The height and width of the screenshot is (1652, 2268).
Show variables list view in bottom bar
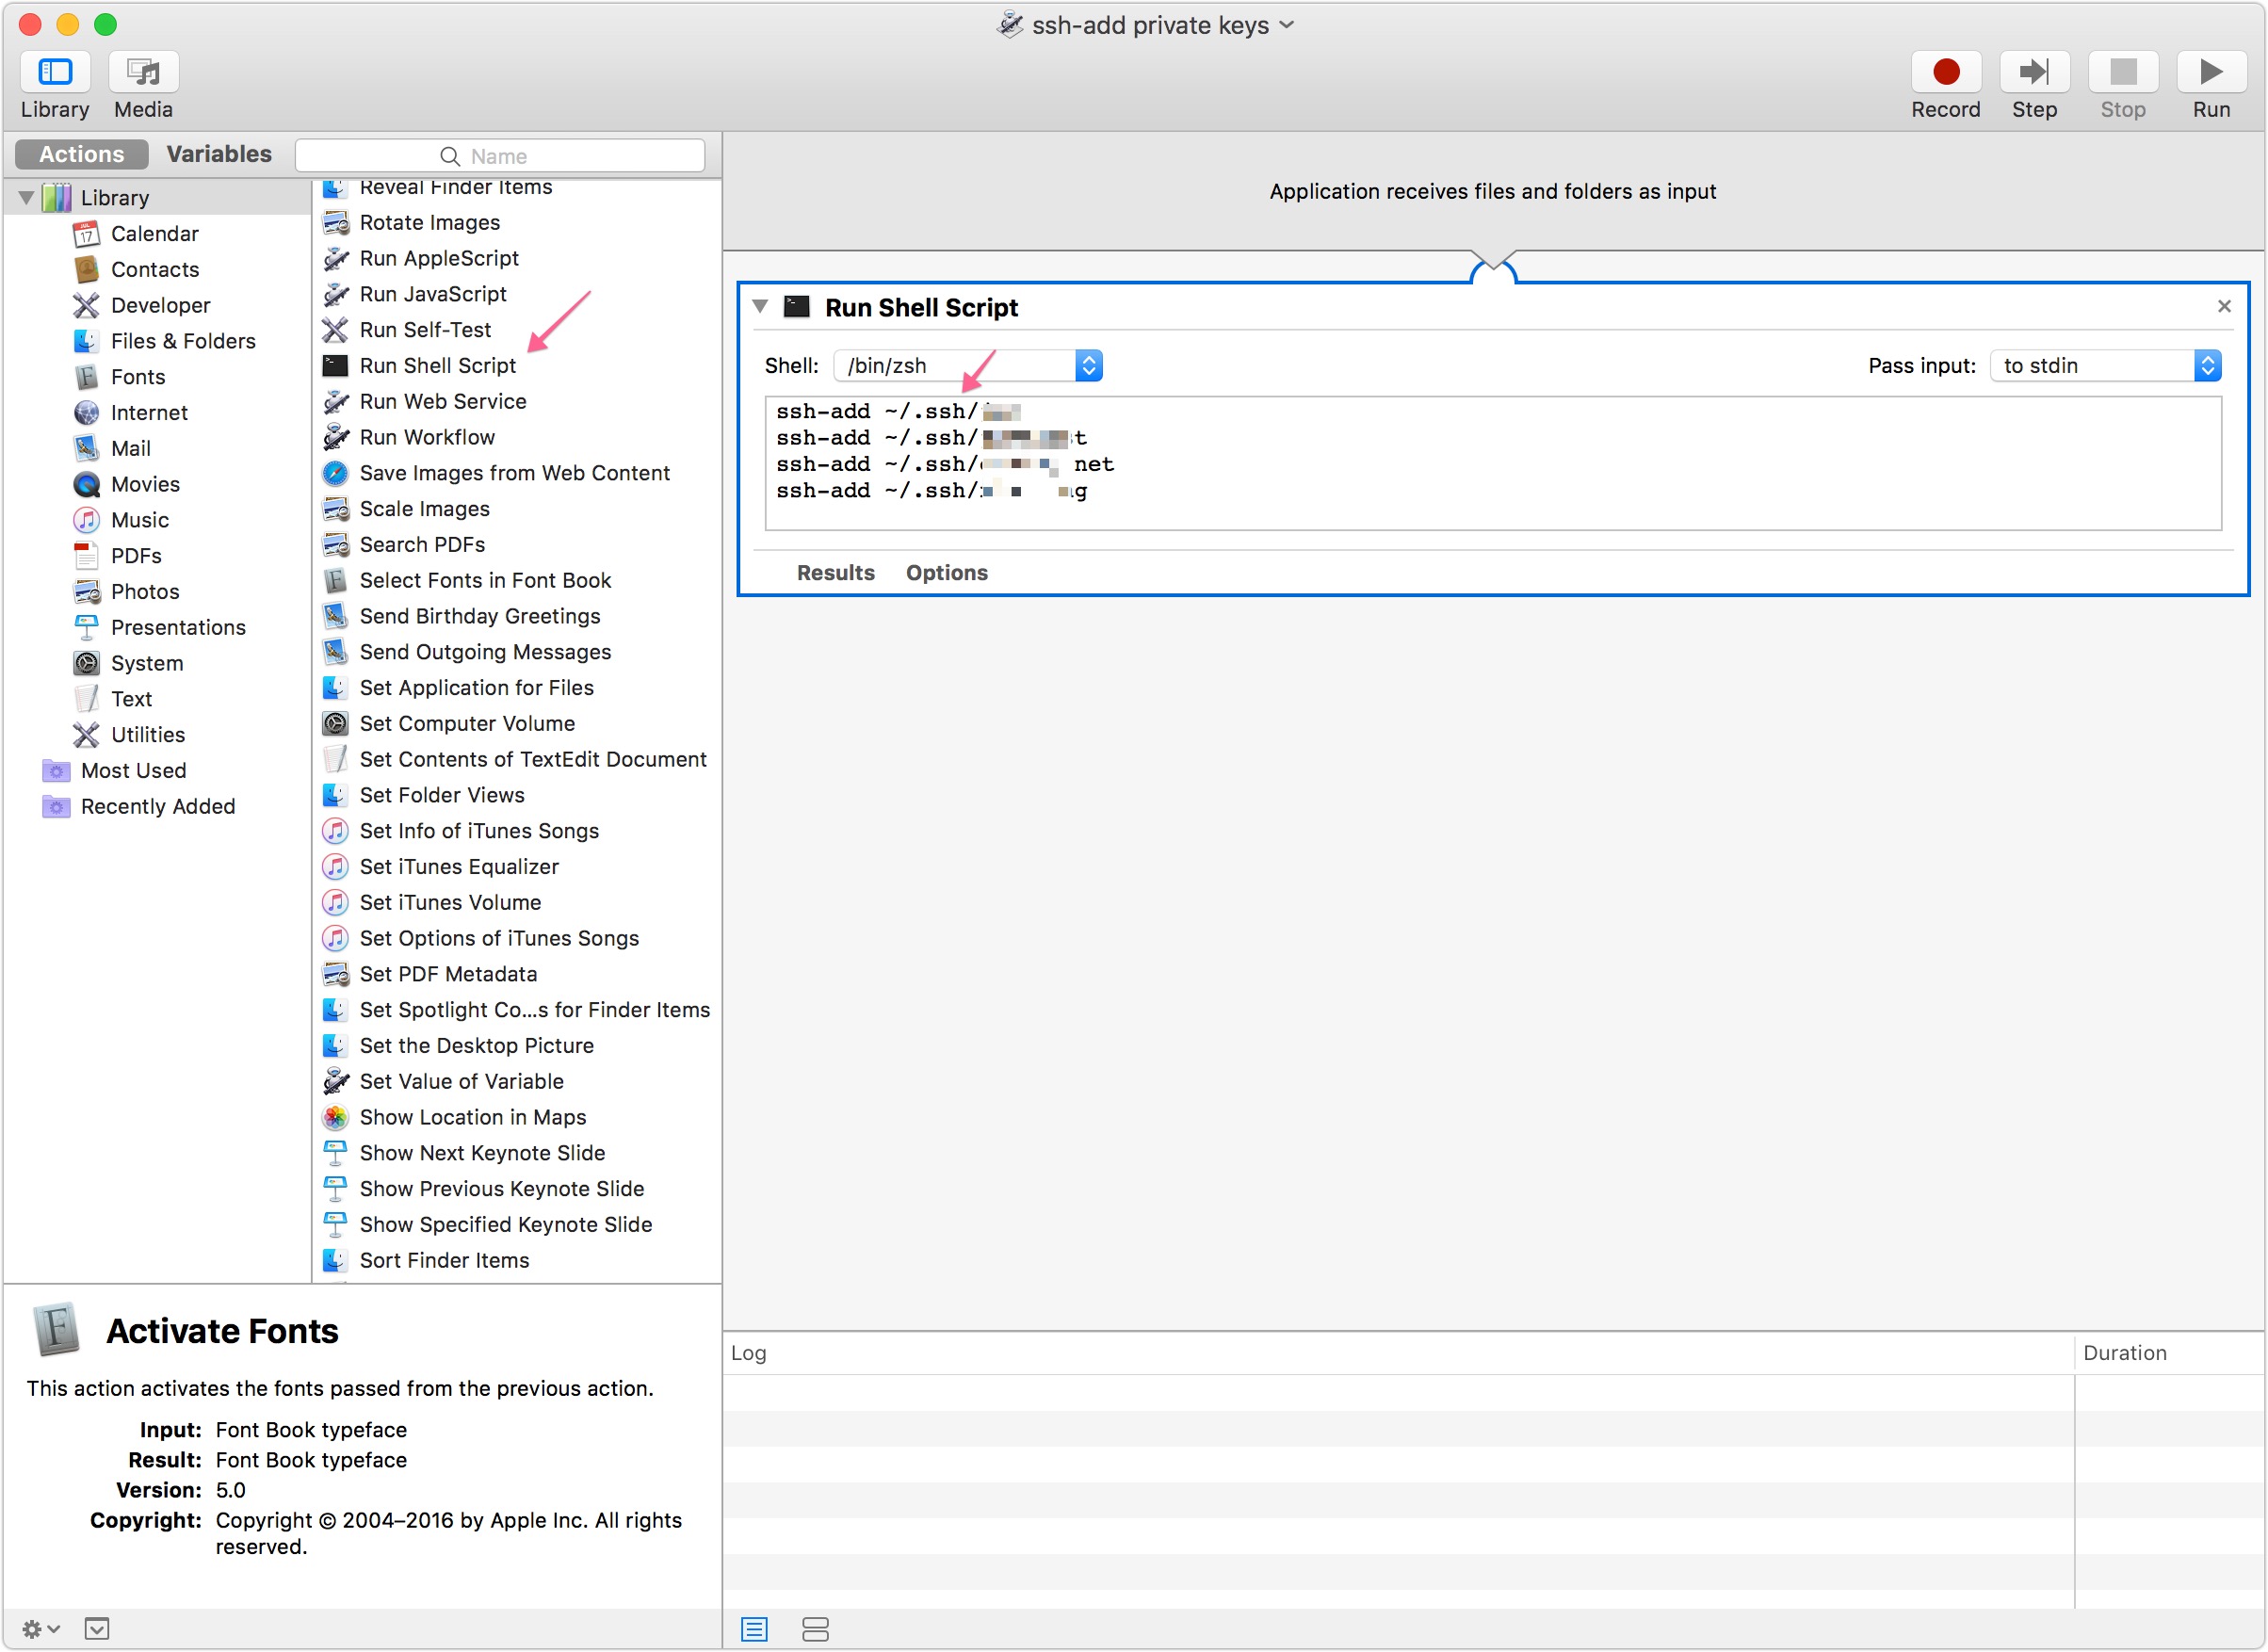point(815,1630)
